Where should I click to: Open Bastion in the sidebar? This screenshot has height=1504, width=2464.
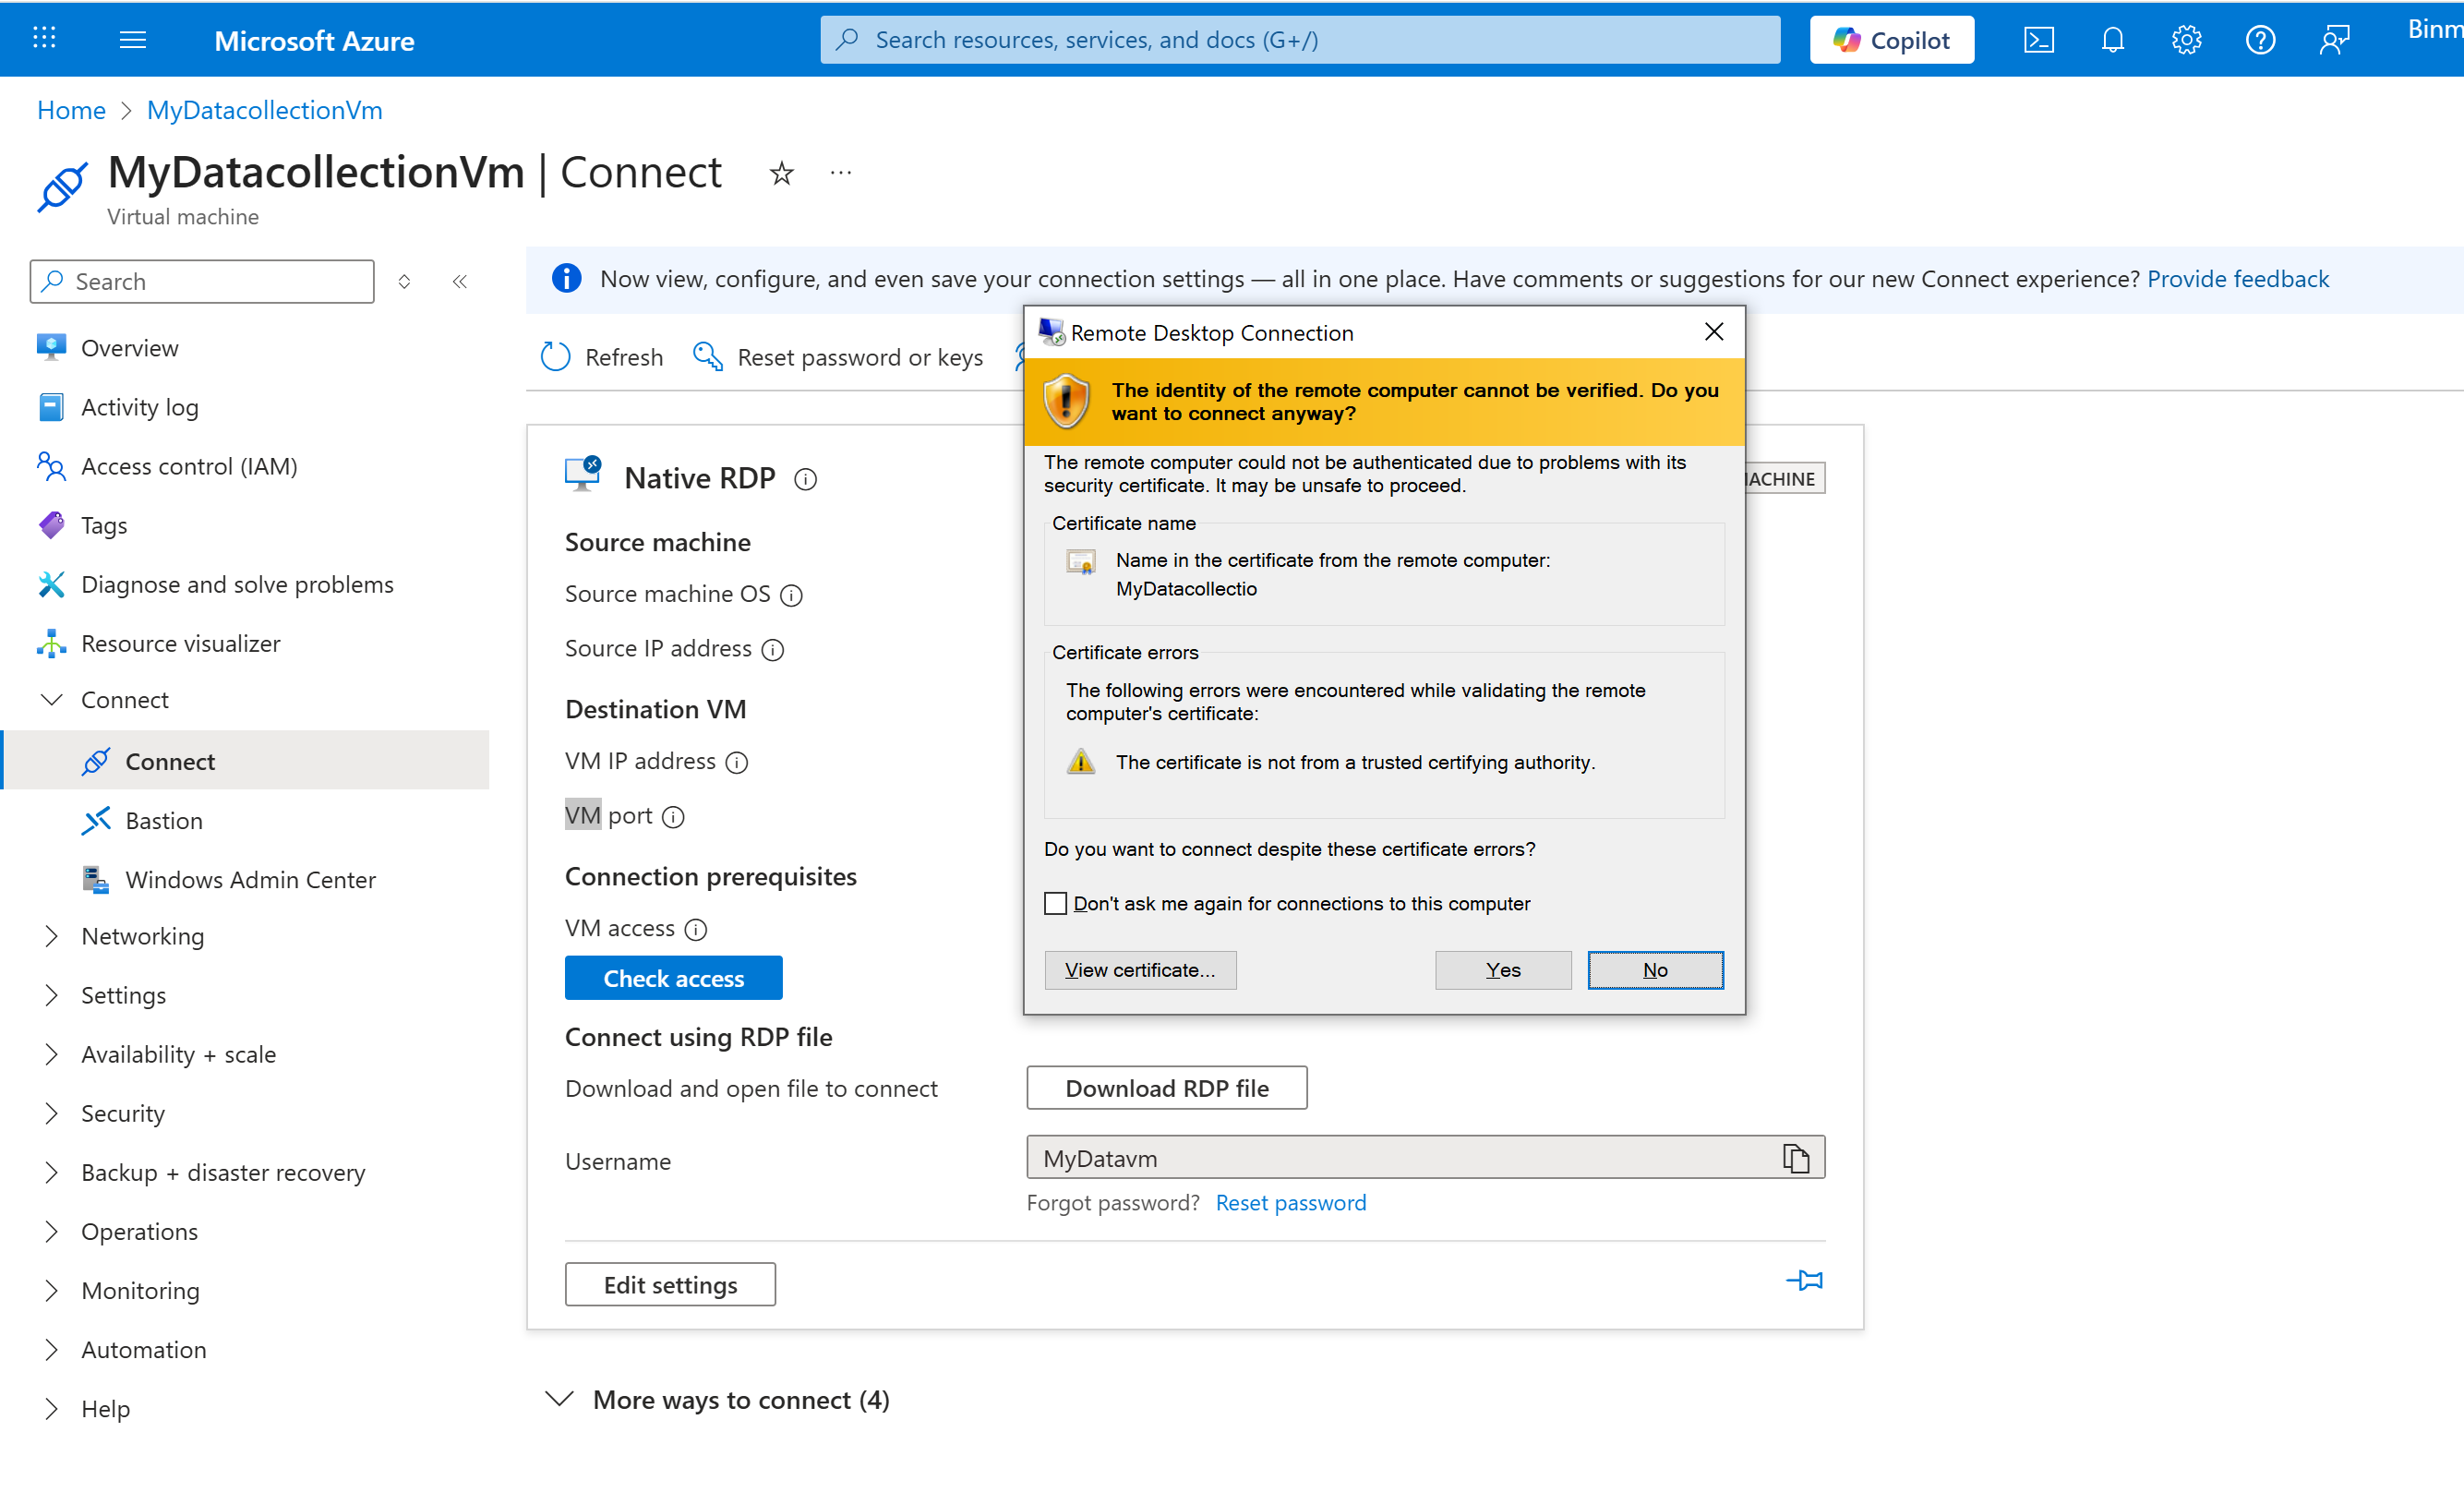164,821
